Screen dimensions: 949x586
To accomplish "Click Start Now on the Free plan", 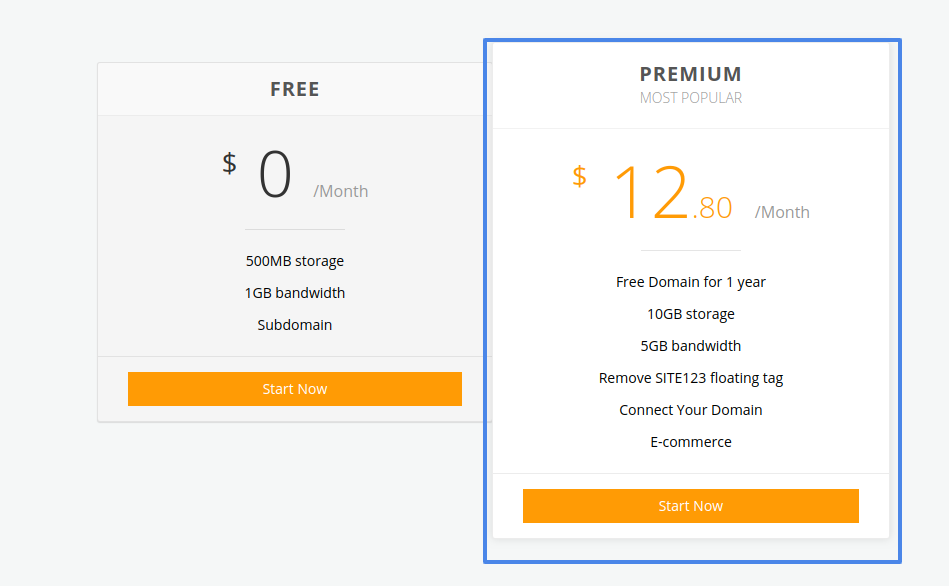I will click(294, 389).
